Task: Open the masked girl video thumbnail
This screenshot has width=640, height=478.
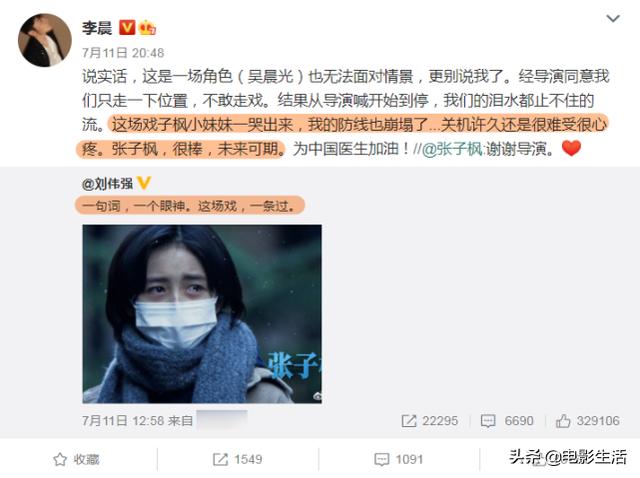Action: click(x=202, y=314)
